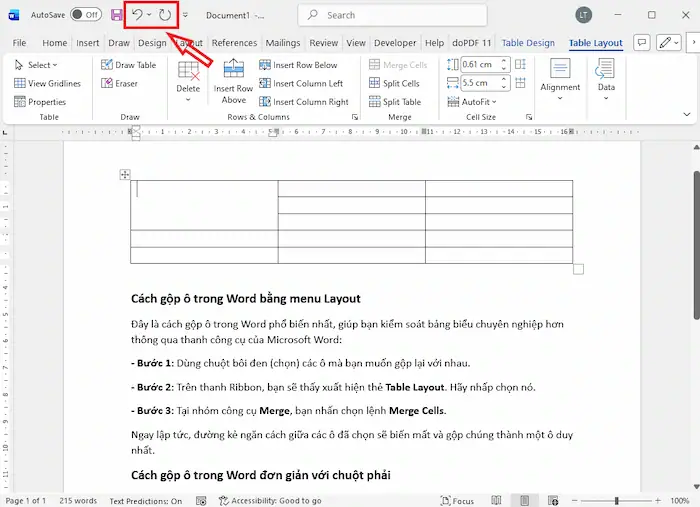Click the table resize handle at bottom-right

(x=578, y=269)
